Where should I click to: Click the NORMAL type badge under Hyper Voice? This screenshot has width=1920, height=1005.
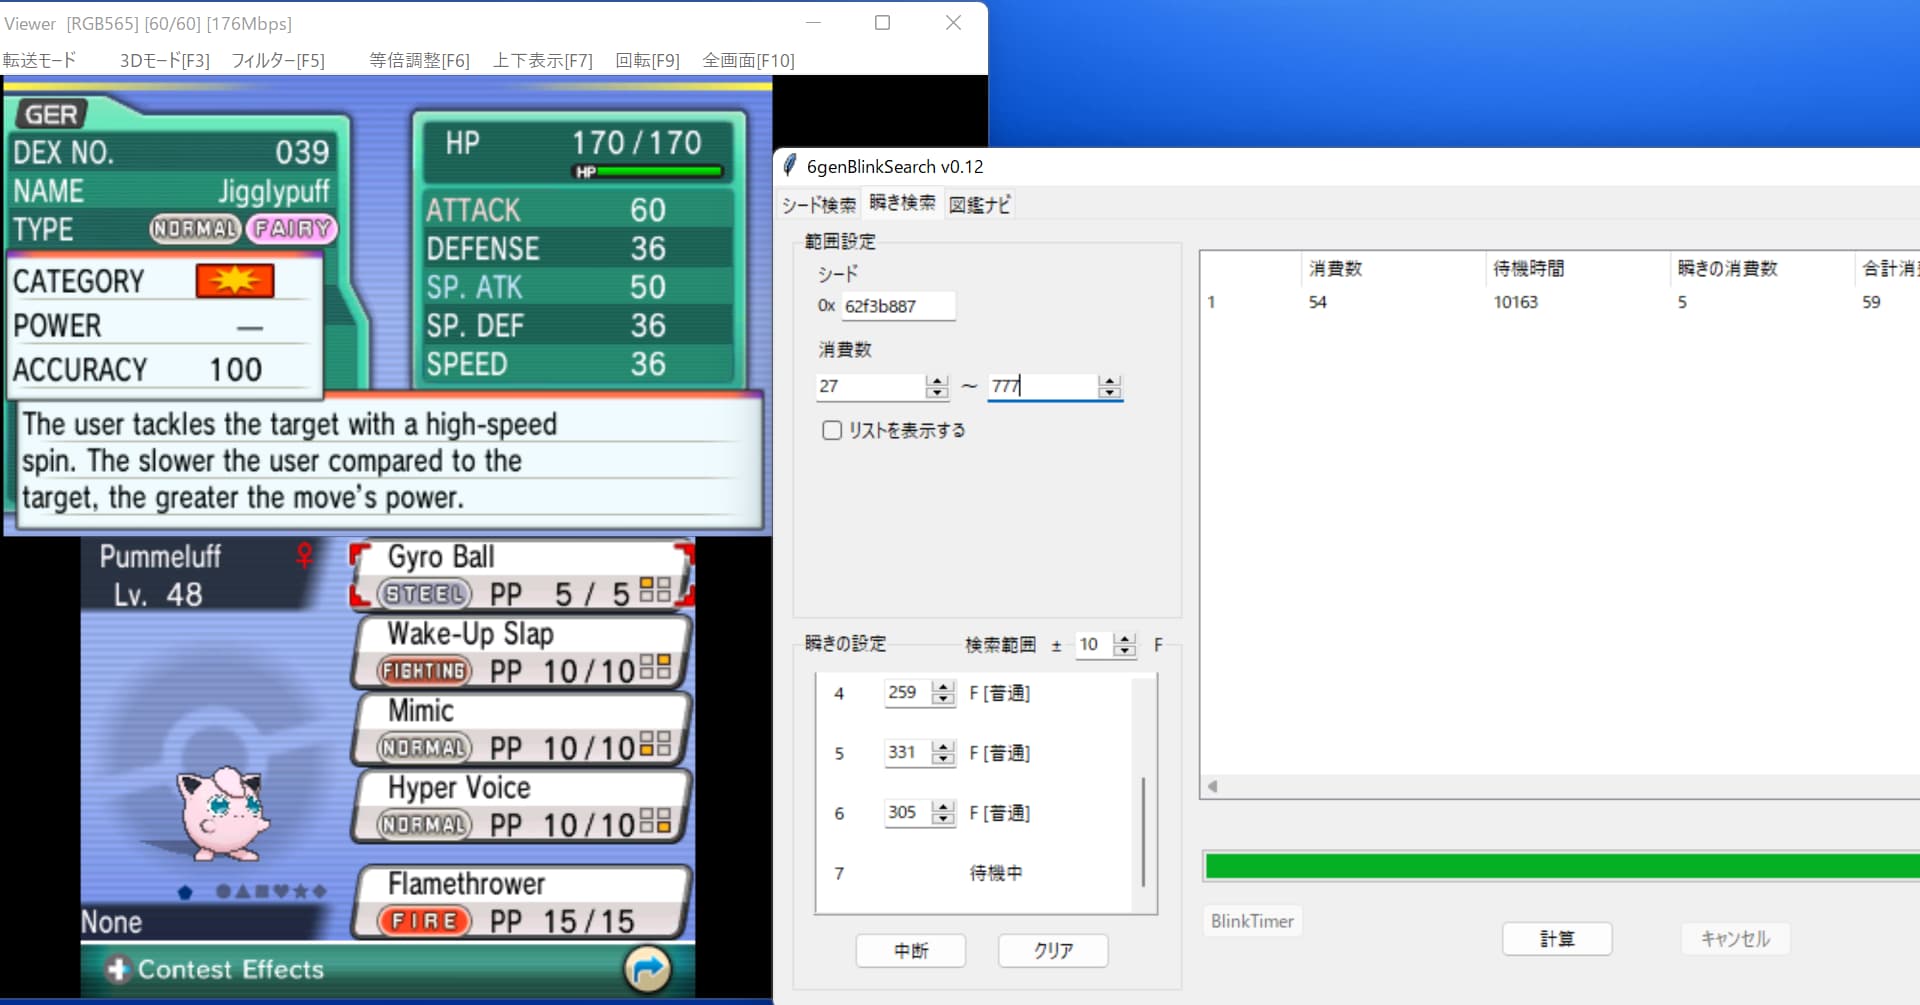[424, 825]
